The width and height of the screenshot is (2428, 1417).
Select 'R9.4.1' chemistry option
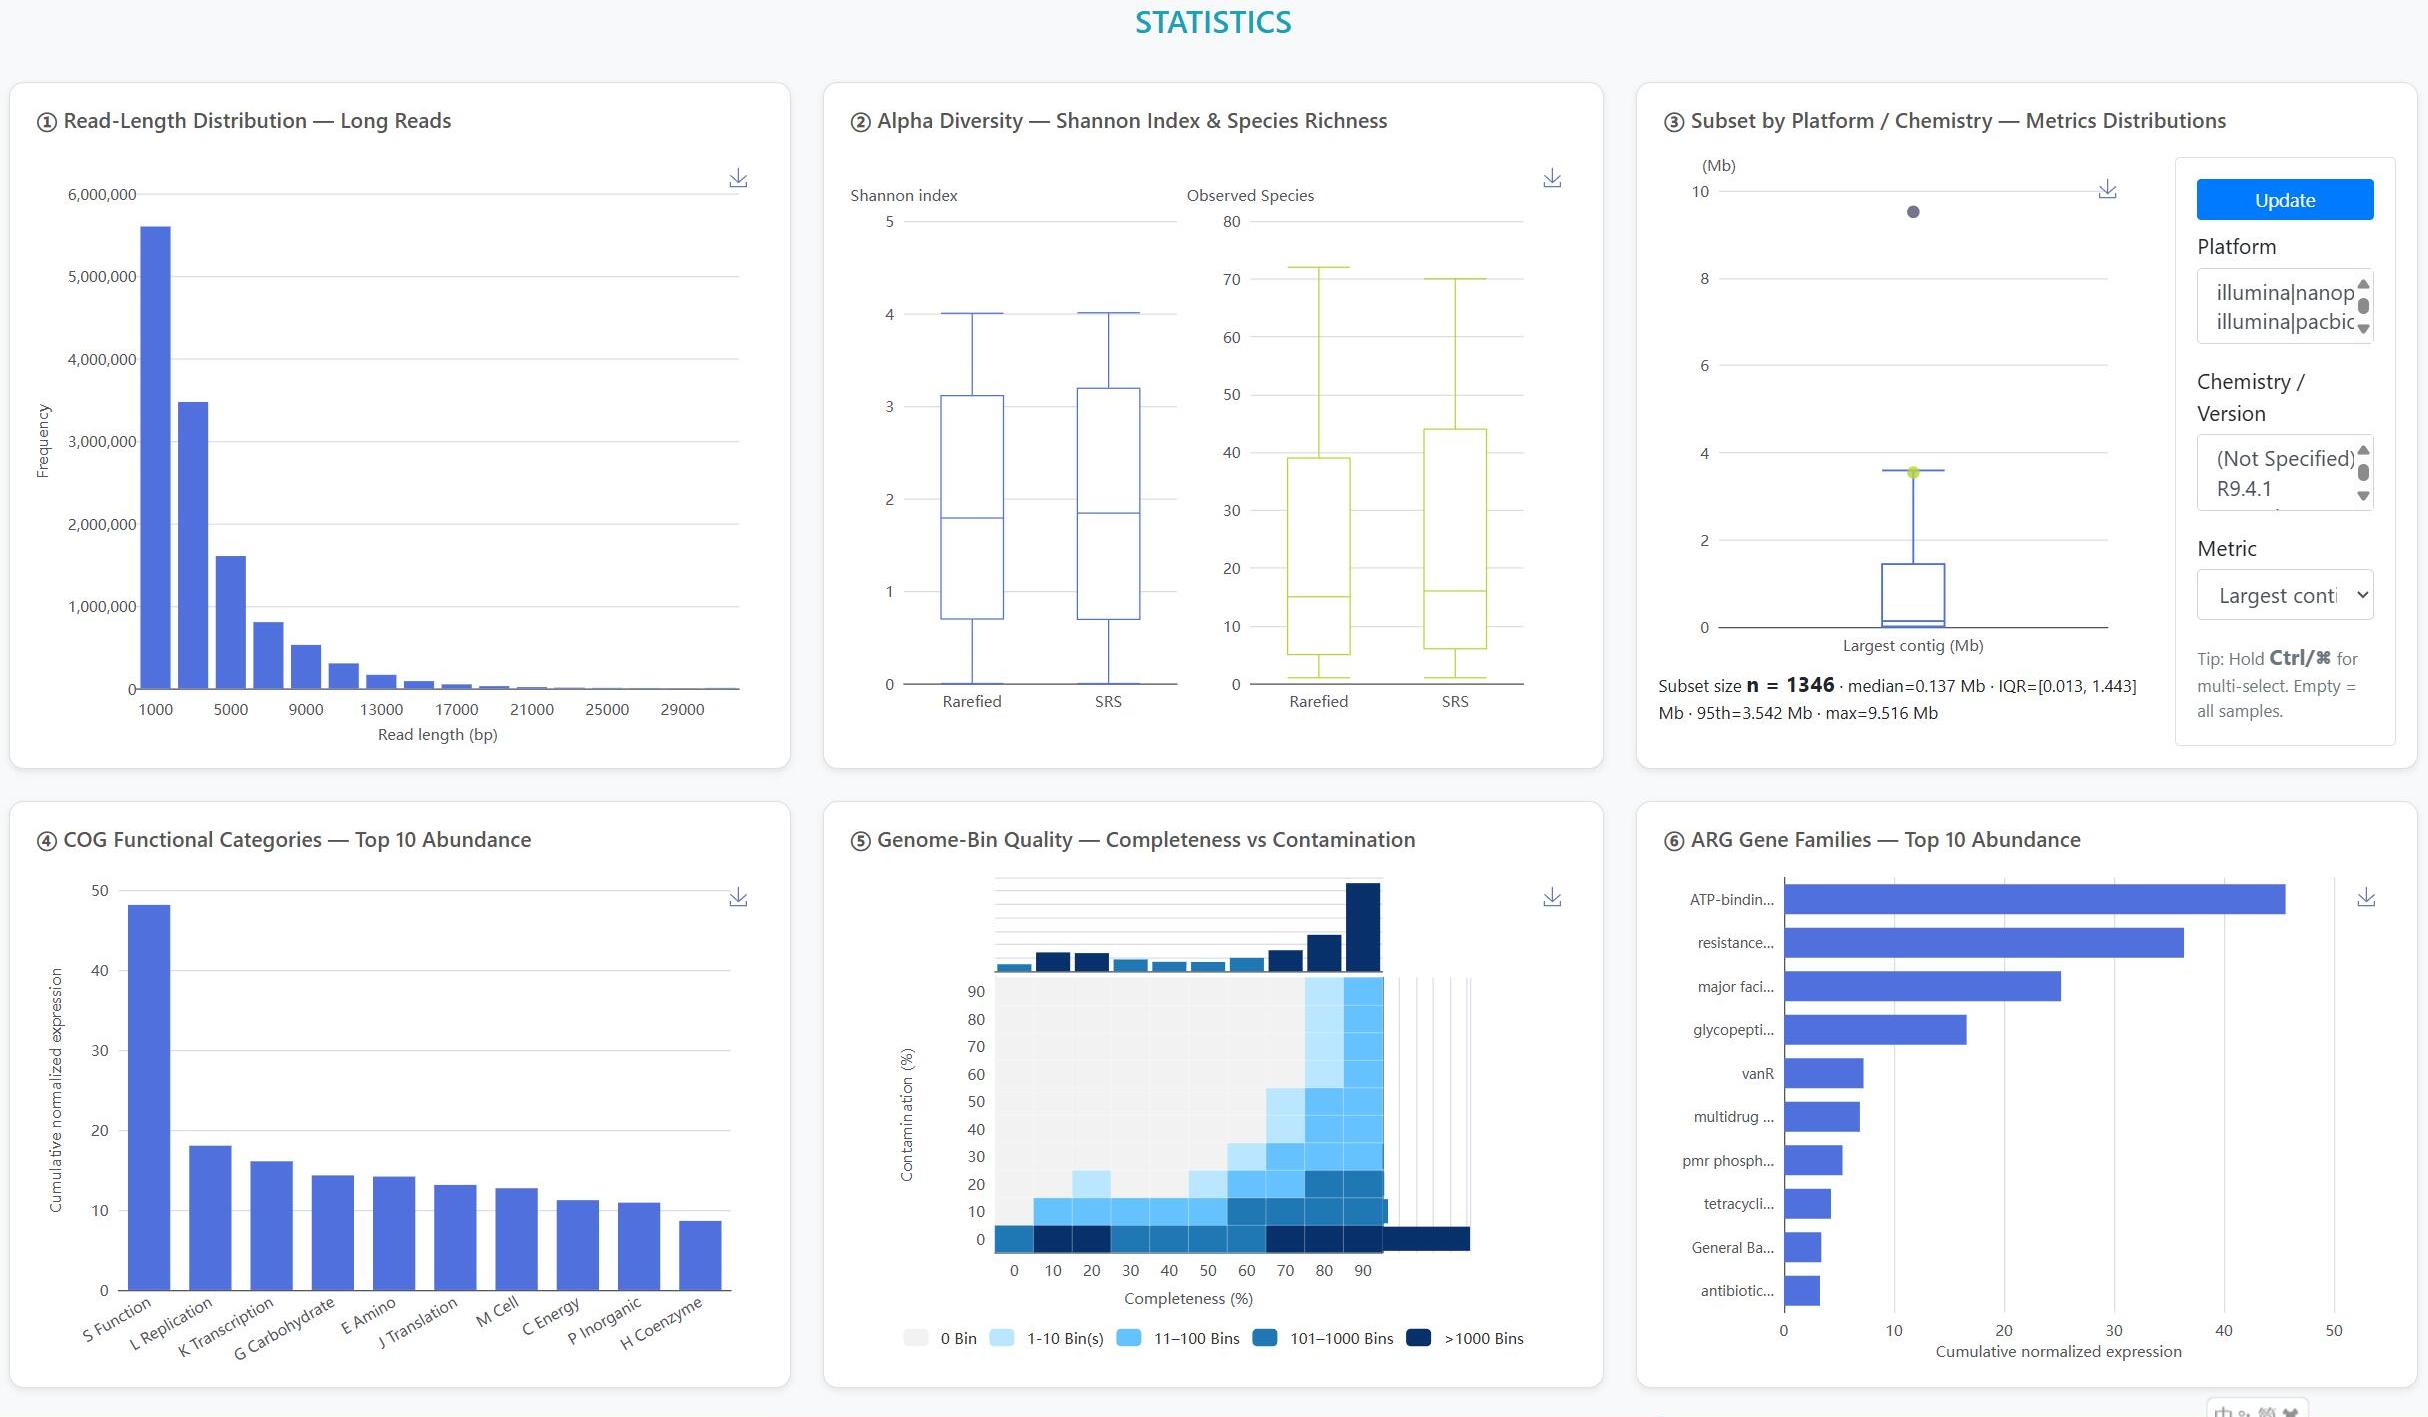(x=2244, y=489)
